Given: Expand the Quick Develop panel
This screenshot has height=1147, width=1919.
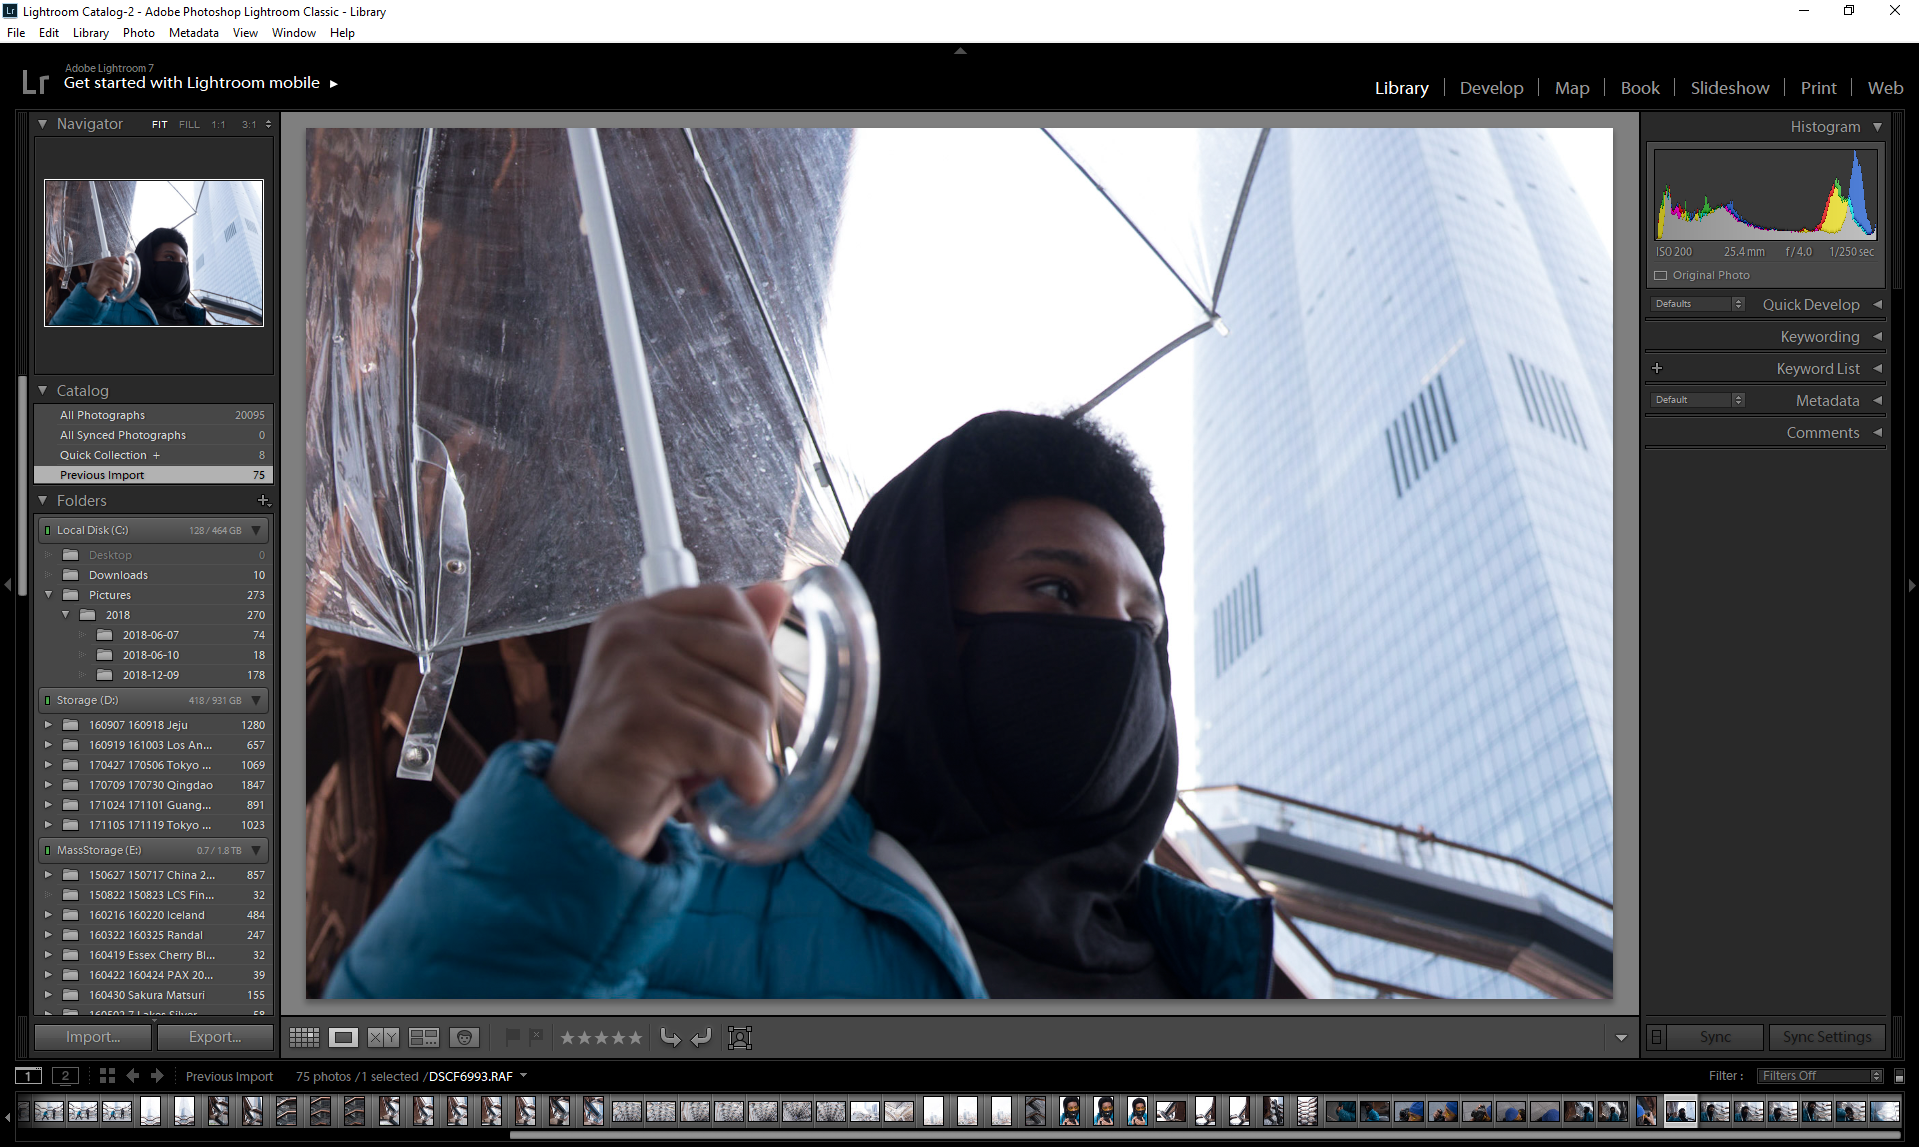Looking at the screenshot, I should pyautogui.click(x=1877, y=304).
